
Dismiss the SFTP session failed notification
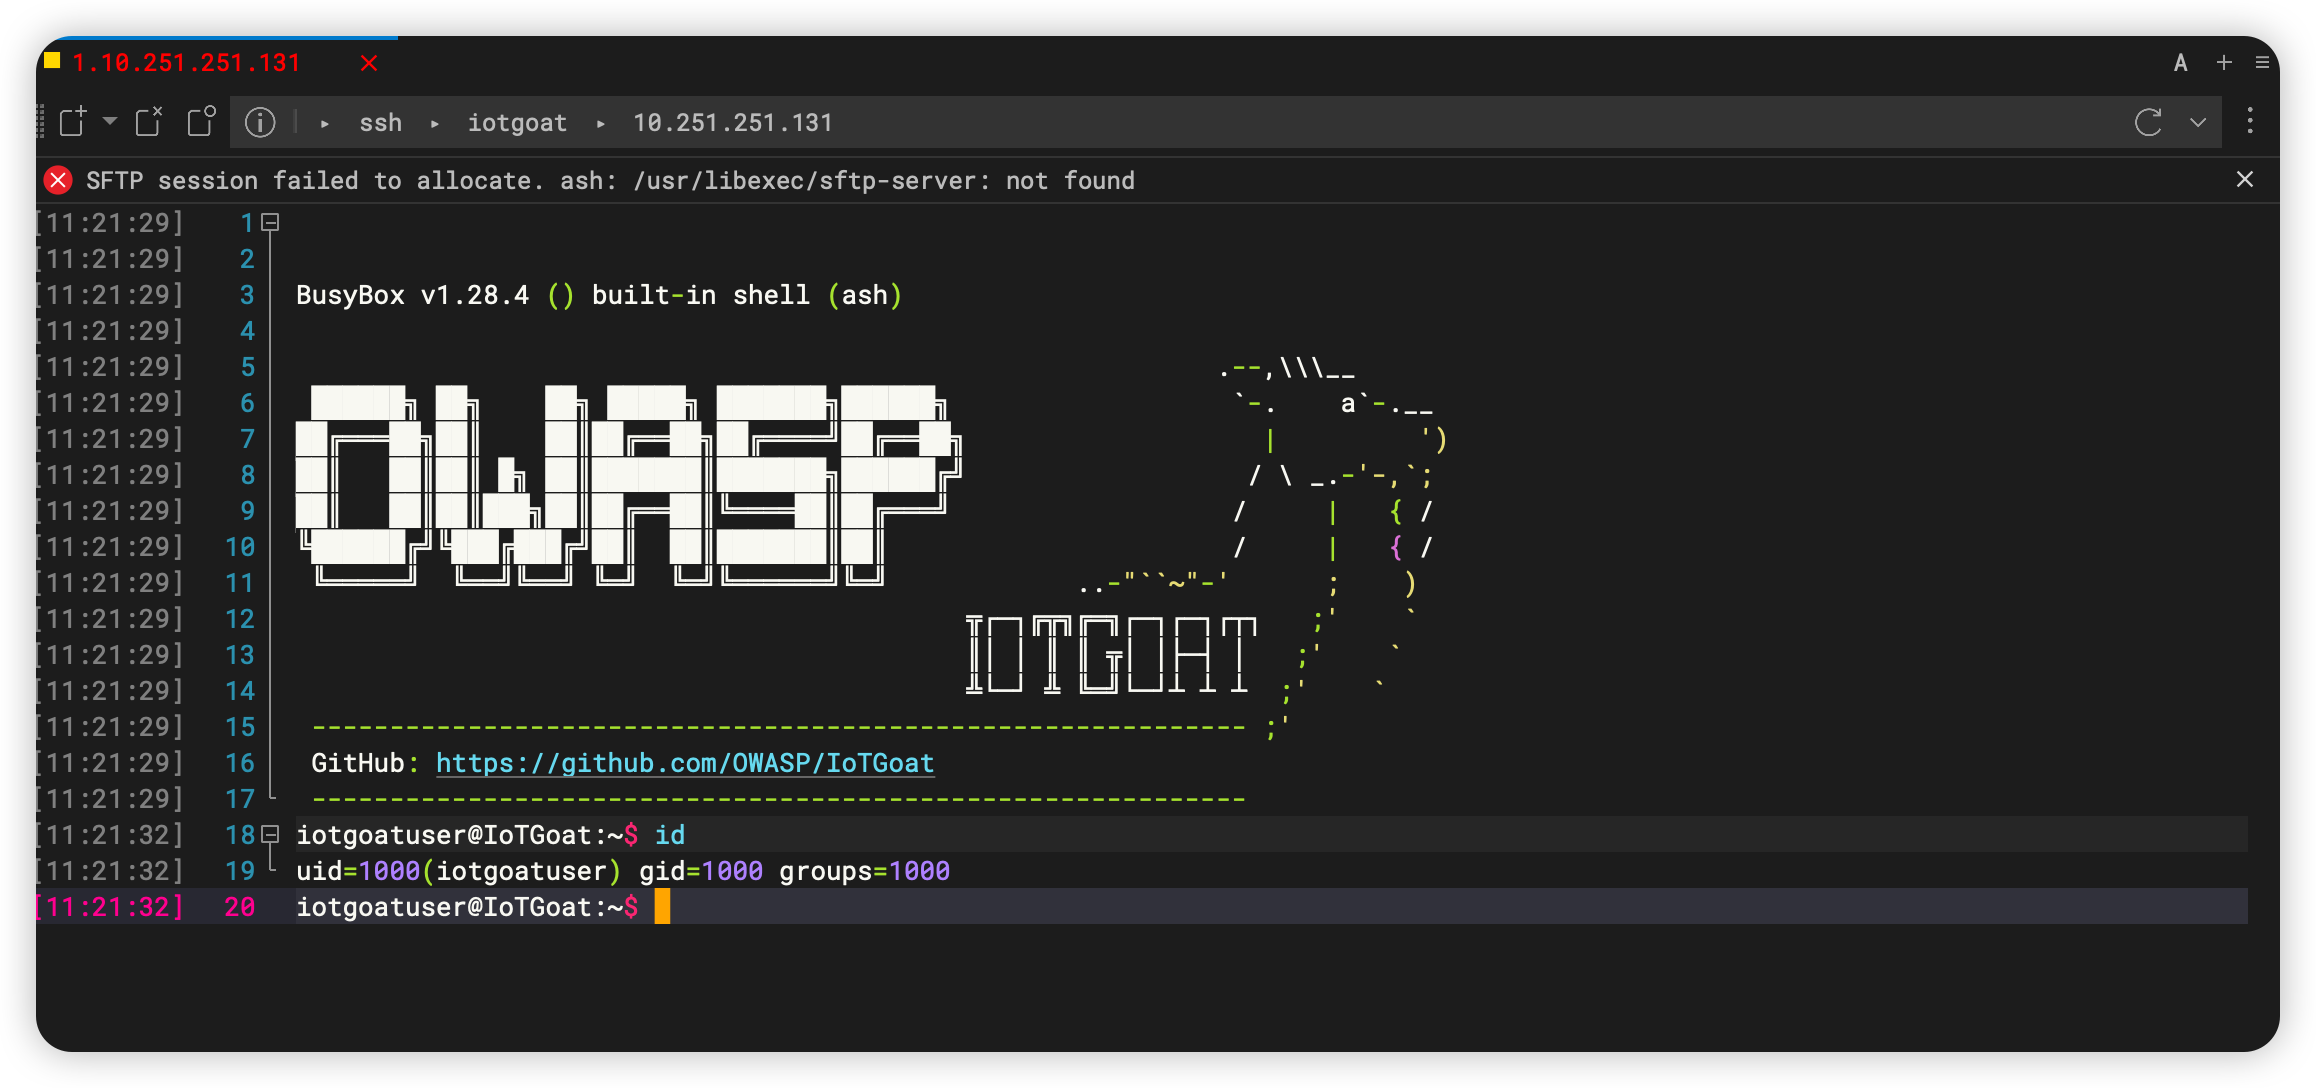click(2245, 179)
